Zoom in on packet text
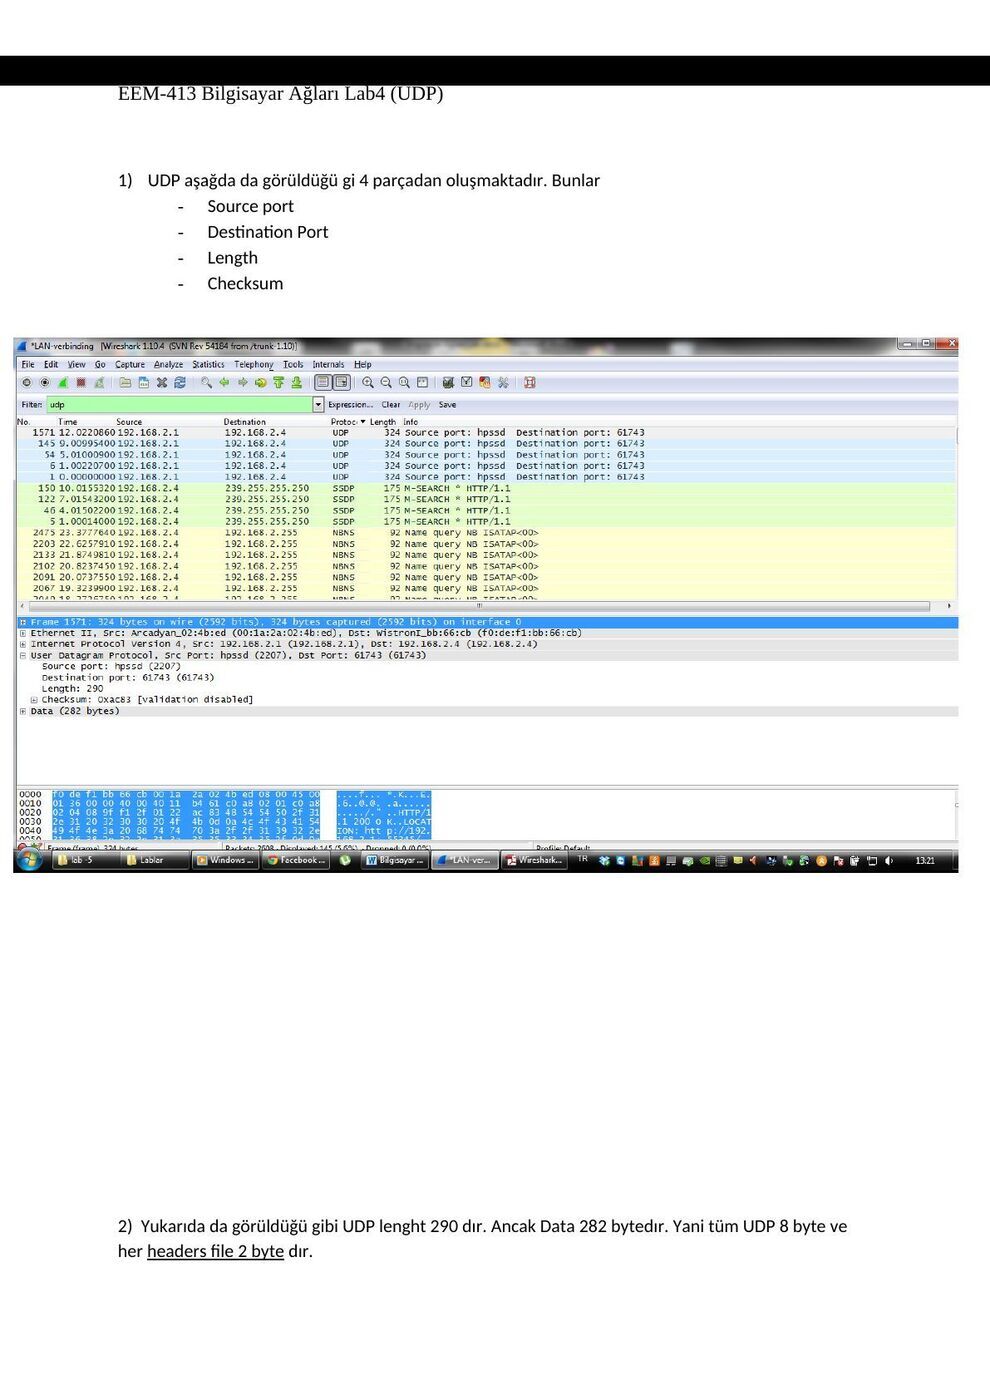Screen dimensions: 990x1400 coord(368,383)
